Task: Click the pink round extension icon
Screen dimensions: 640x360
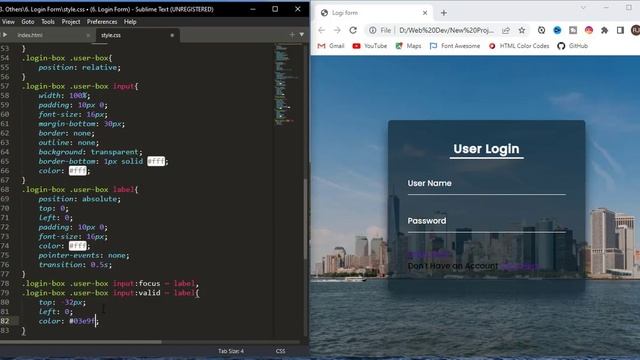Action: (589, 30)
